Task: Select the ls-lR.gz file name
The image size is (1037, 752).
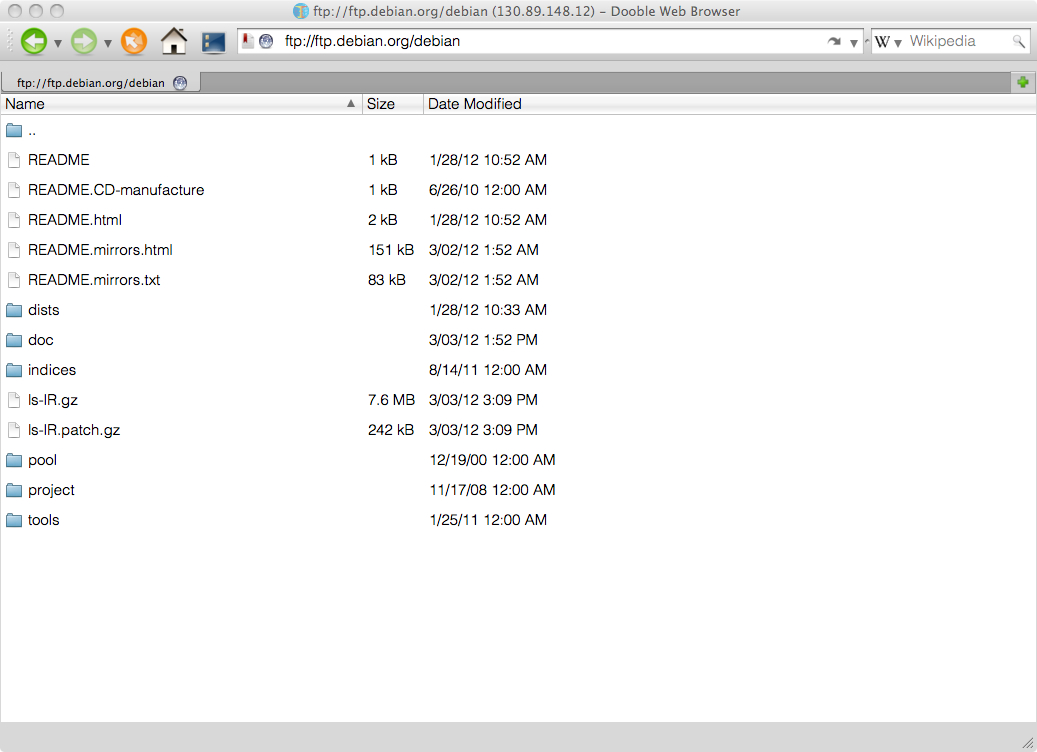Action: (53, 400)
